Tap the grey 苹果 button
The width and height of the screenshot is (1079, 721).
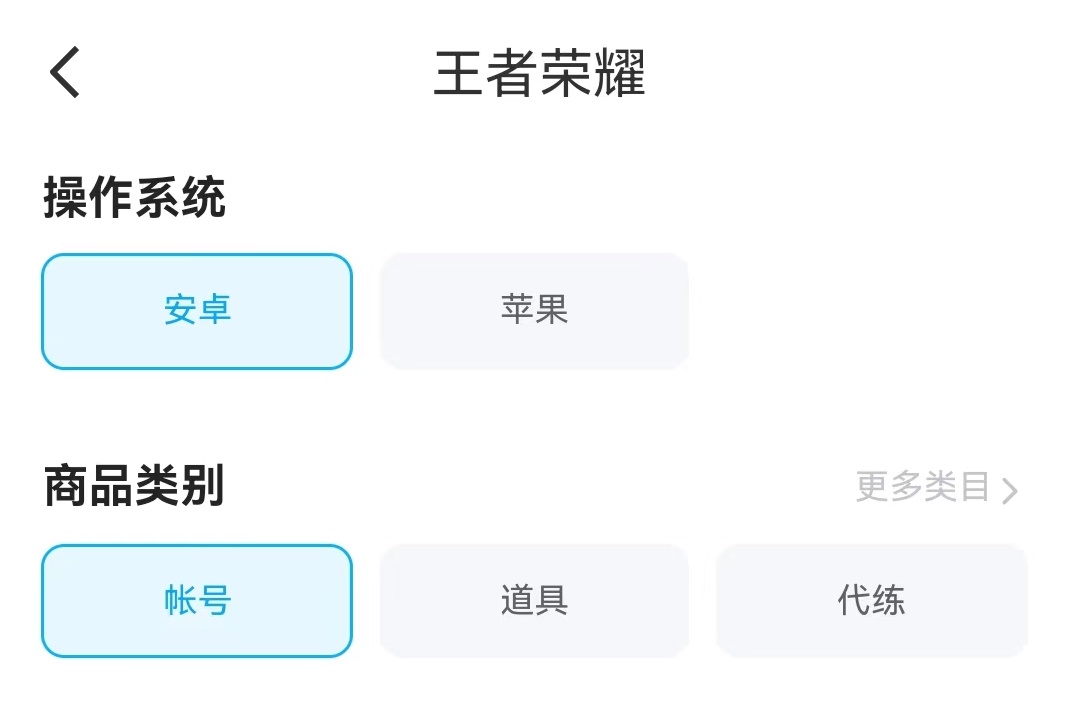534,311
